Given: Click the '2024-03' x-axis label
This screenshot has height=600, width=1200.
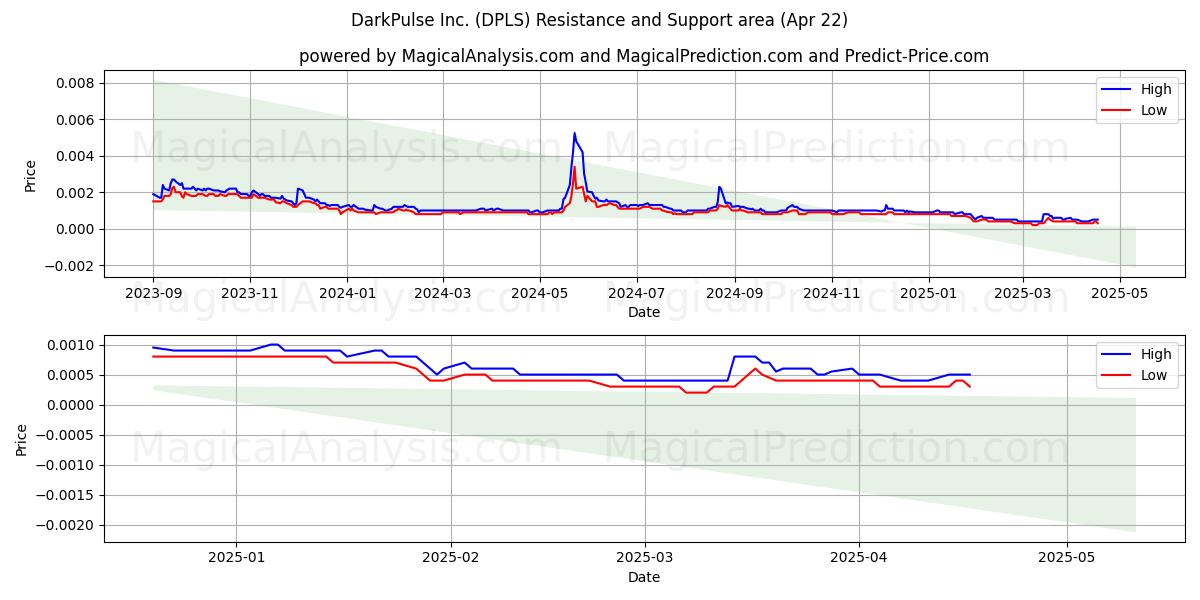Looking at the screenshot, I should coord(442,294).
